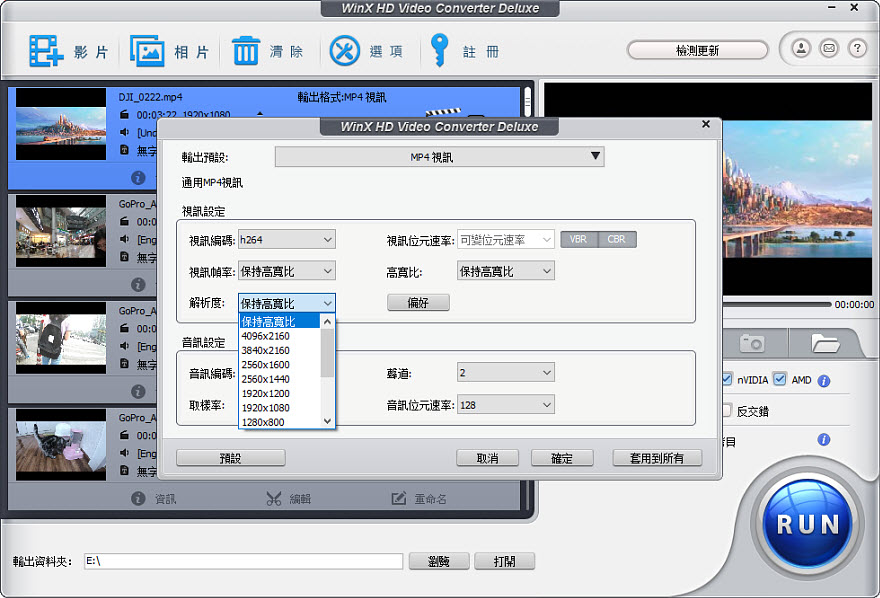Select 3840x2160 resolution

click(x=279, y=350)
